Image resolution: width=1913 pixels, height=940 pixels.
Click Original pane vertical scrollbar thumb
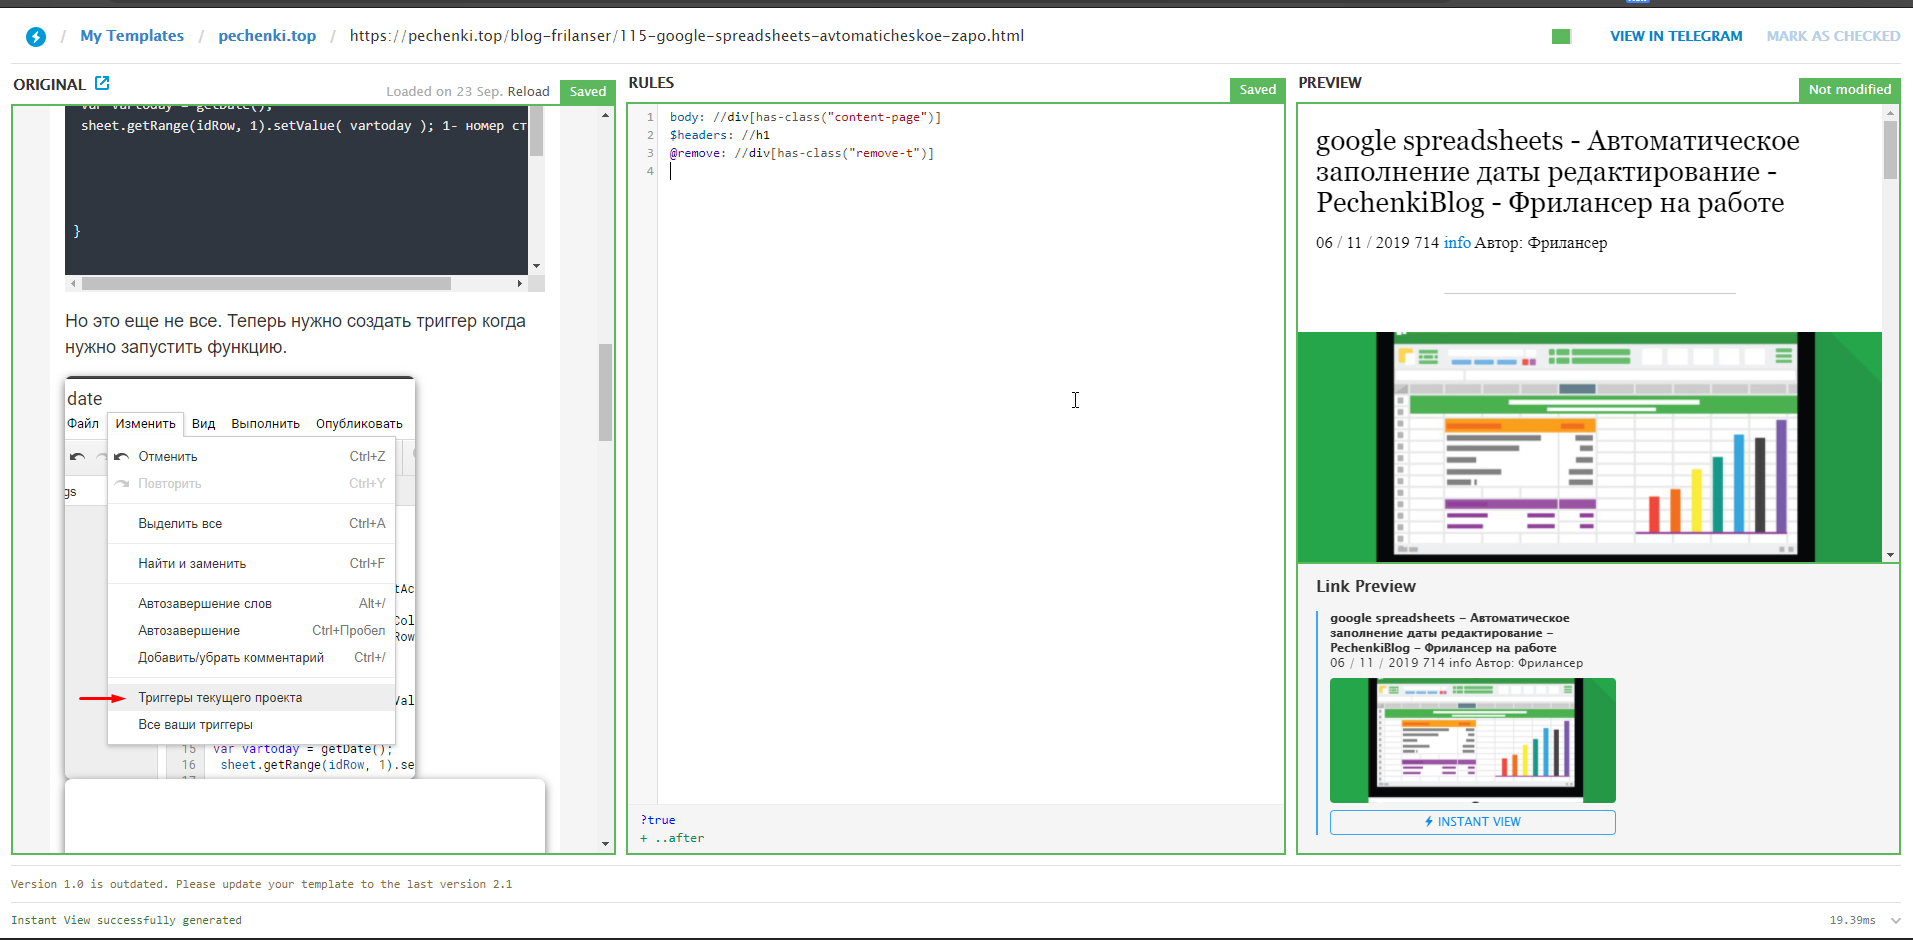coord(605,392)
